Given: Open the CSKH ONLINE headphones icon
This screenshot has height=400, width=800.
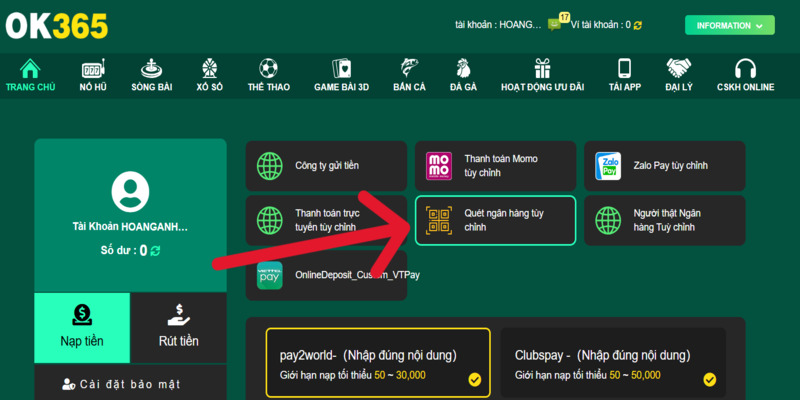Looking at the screenshot, I should pos(745,69).
